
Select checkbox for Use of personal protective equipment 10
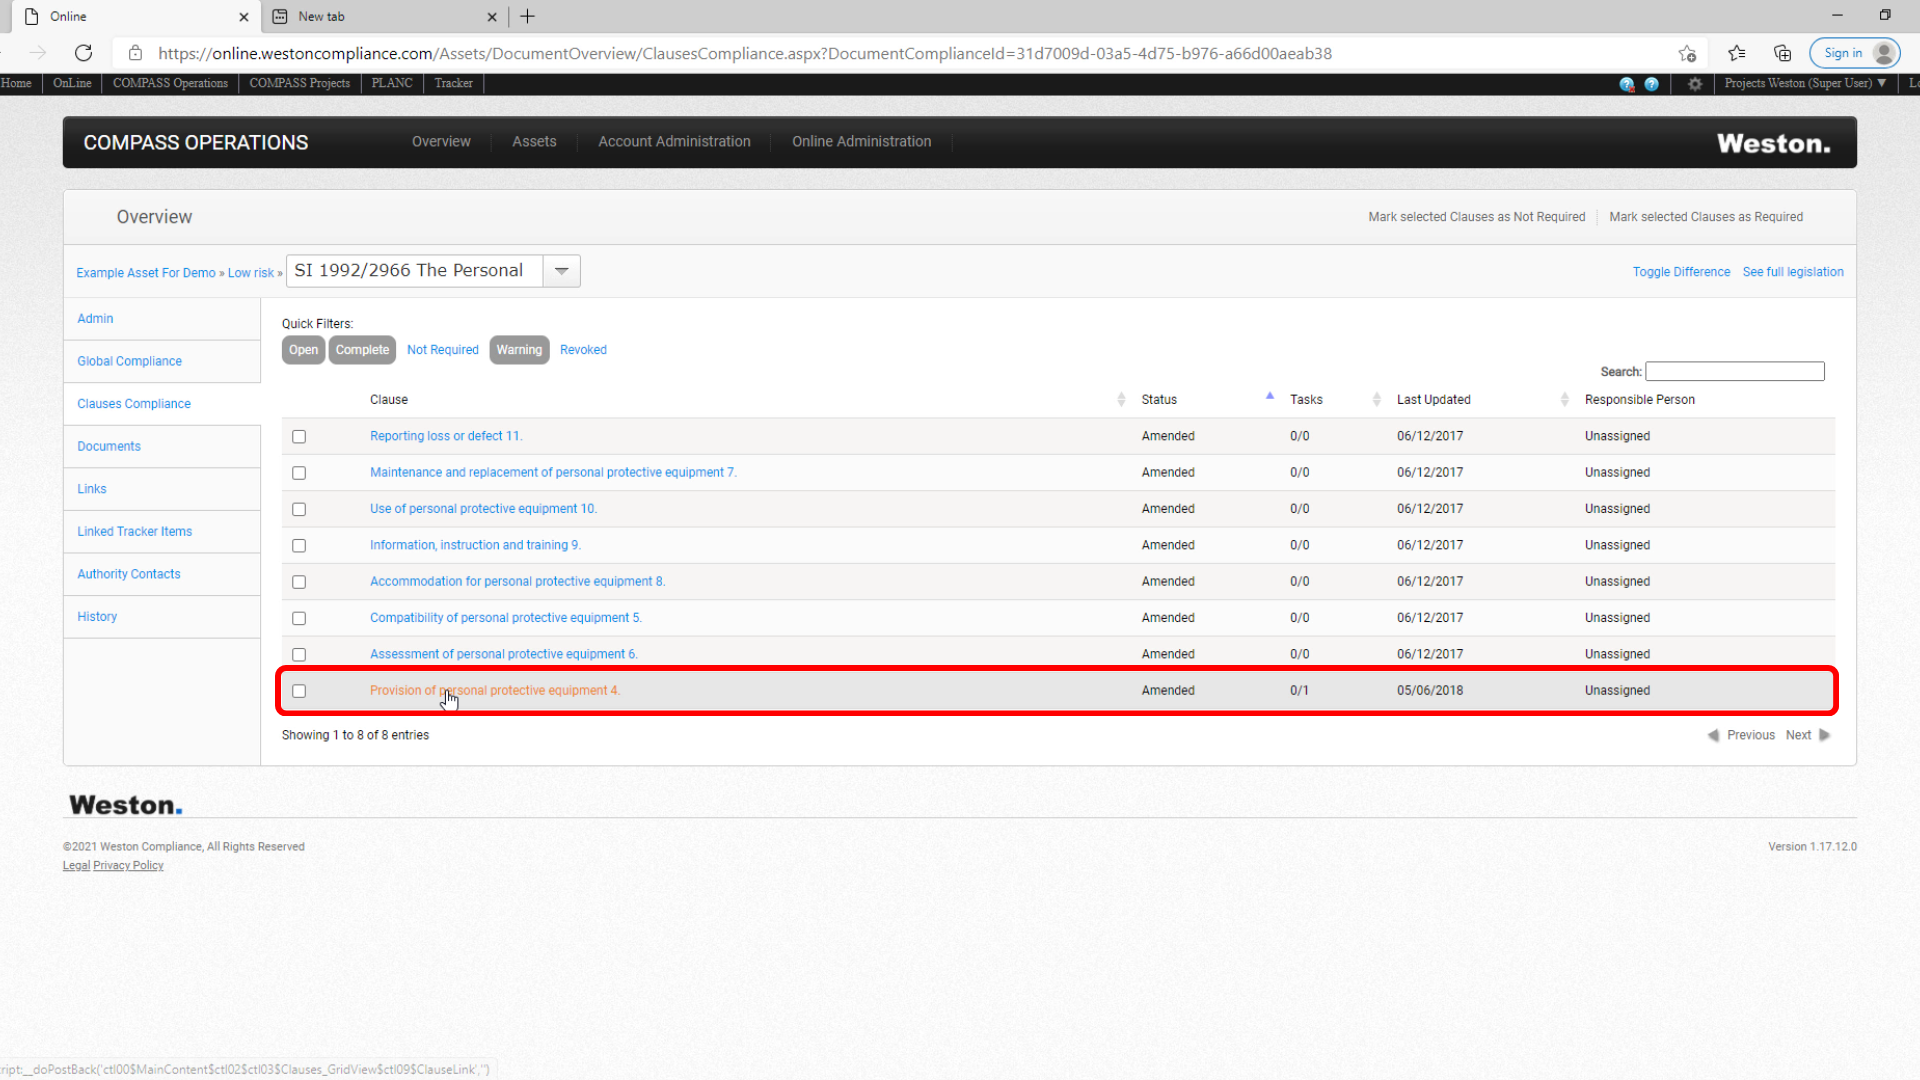click(x=299, y=510)
